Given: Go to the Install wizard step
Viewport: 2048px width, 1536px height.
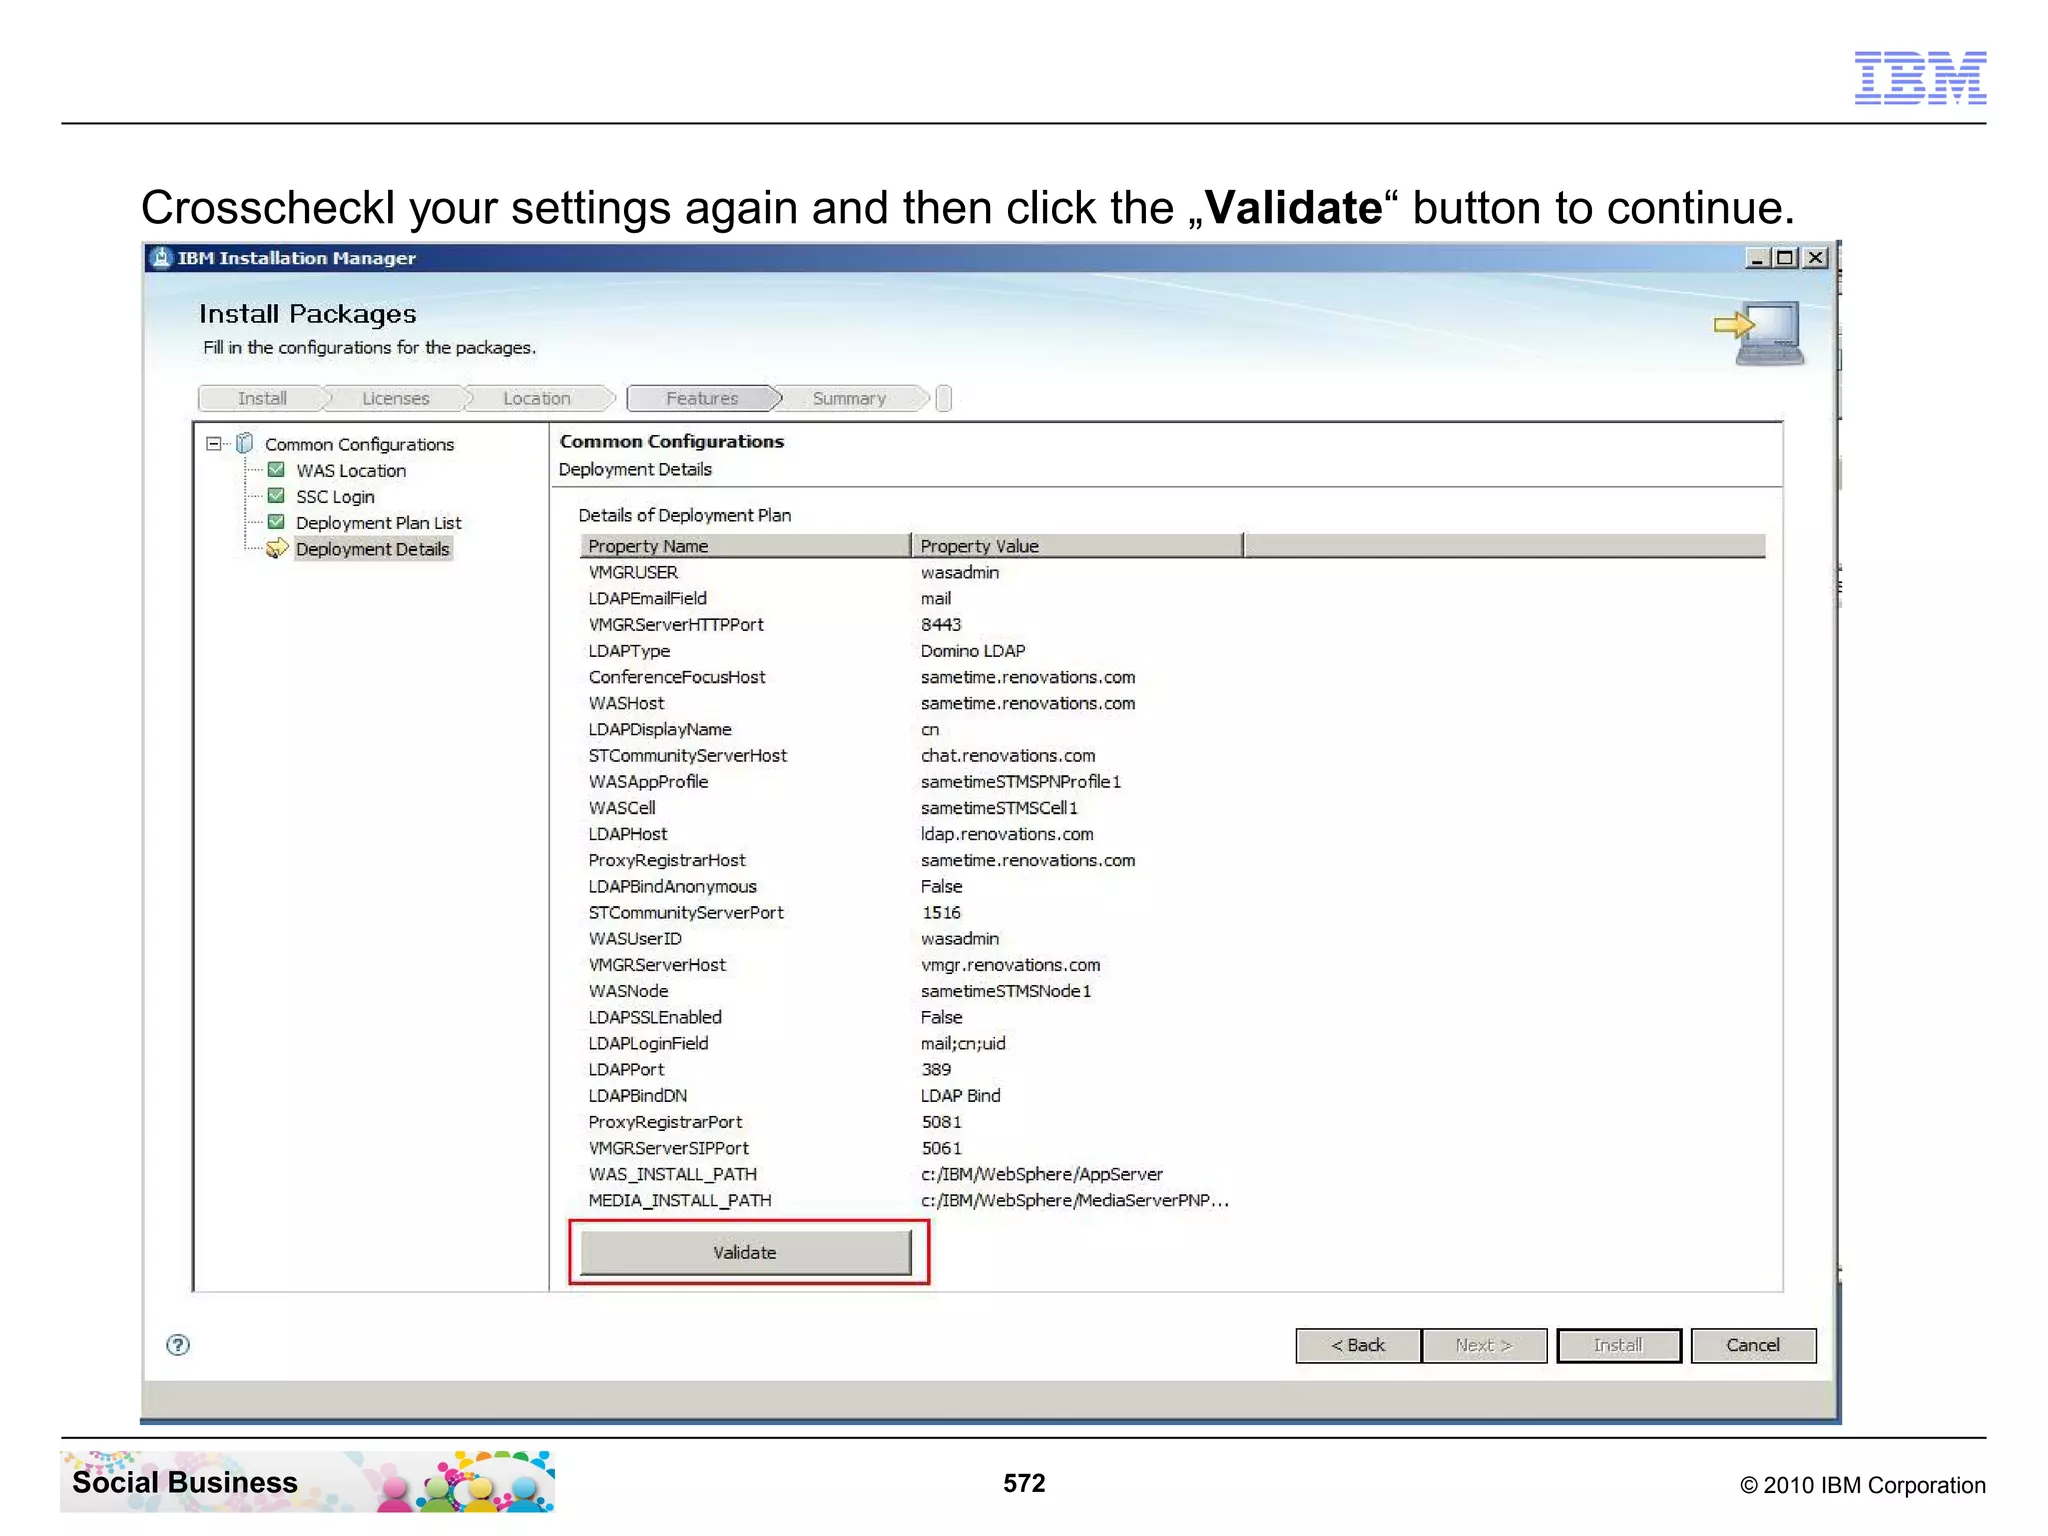Looking at the screenshot, I should click(262, 398).
